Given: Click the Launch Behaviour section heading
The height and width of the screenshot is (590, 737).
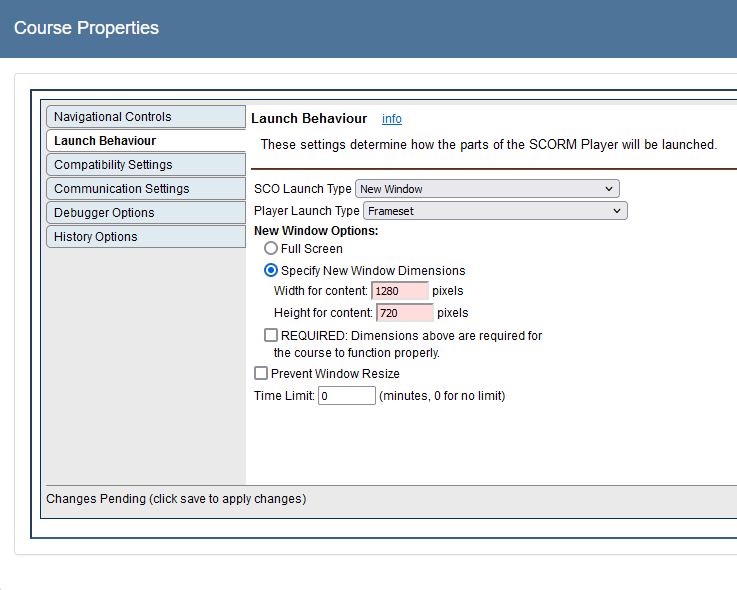Looking at the screenshot, I should pos(309,118).
